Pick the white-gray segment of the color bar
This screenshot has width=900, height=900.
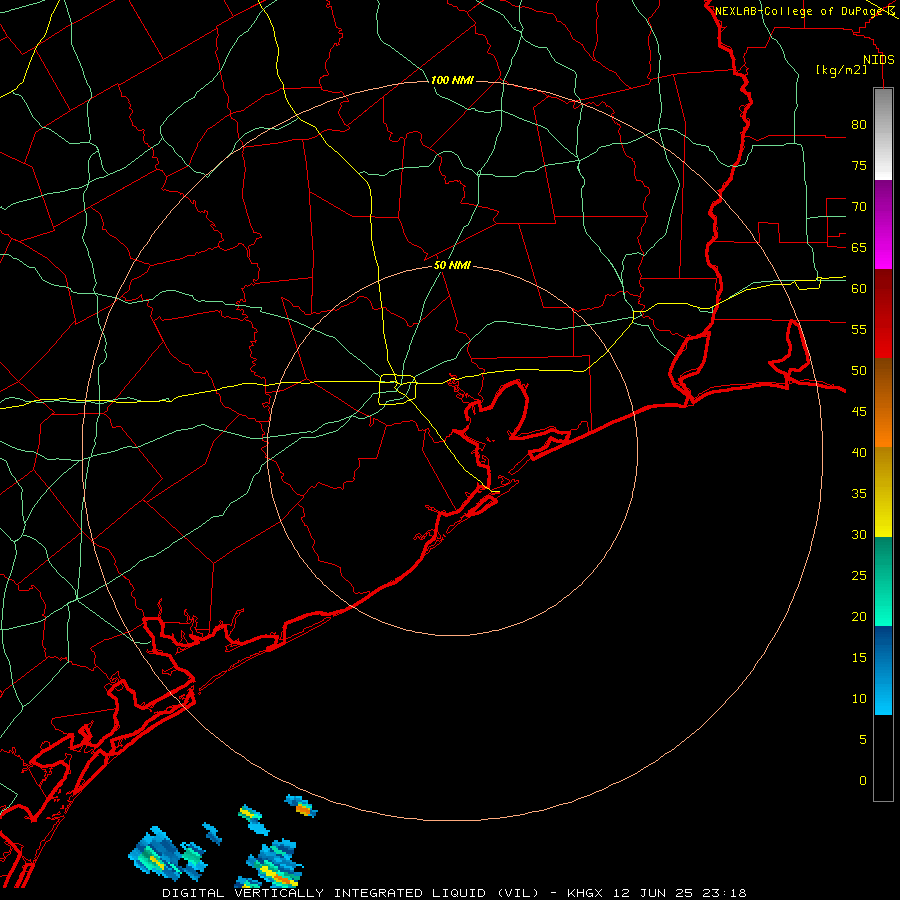pyautogui.click(x=883, y=134)
